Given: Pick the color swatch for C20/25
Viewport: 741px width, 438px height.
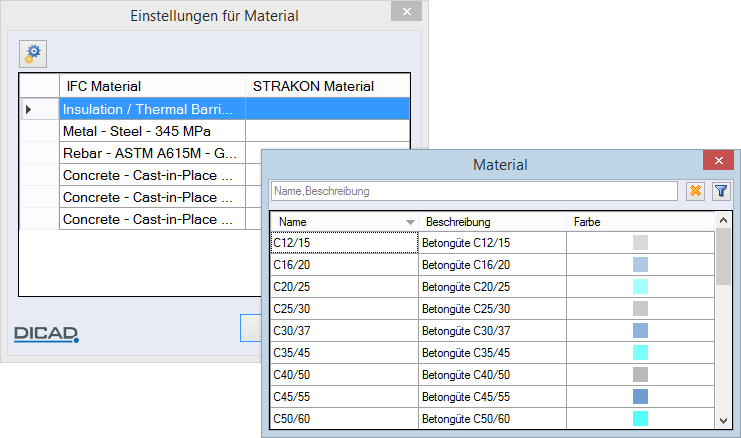Looking at the screenshot, I should point(640,287).
